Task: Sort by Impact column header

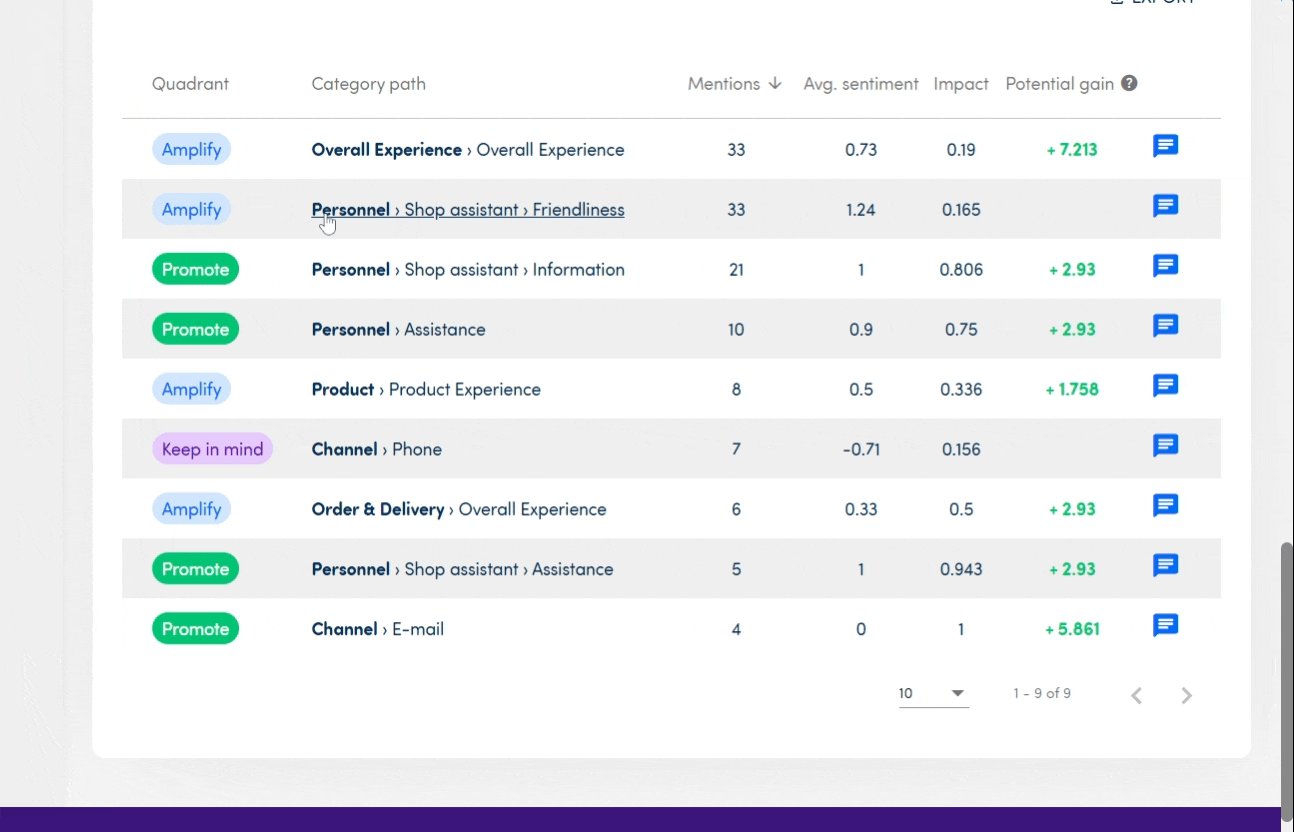Action: [960, 84]
